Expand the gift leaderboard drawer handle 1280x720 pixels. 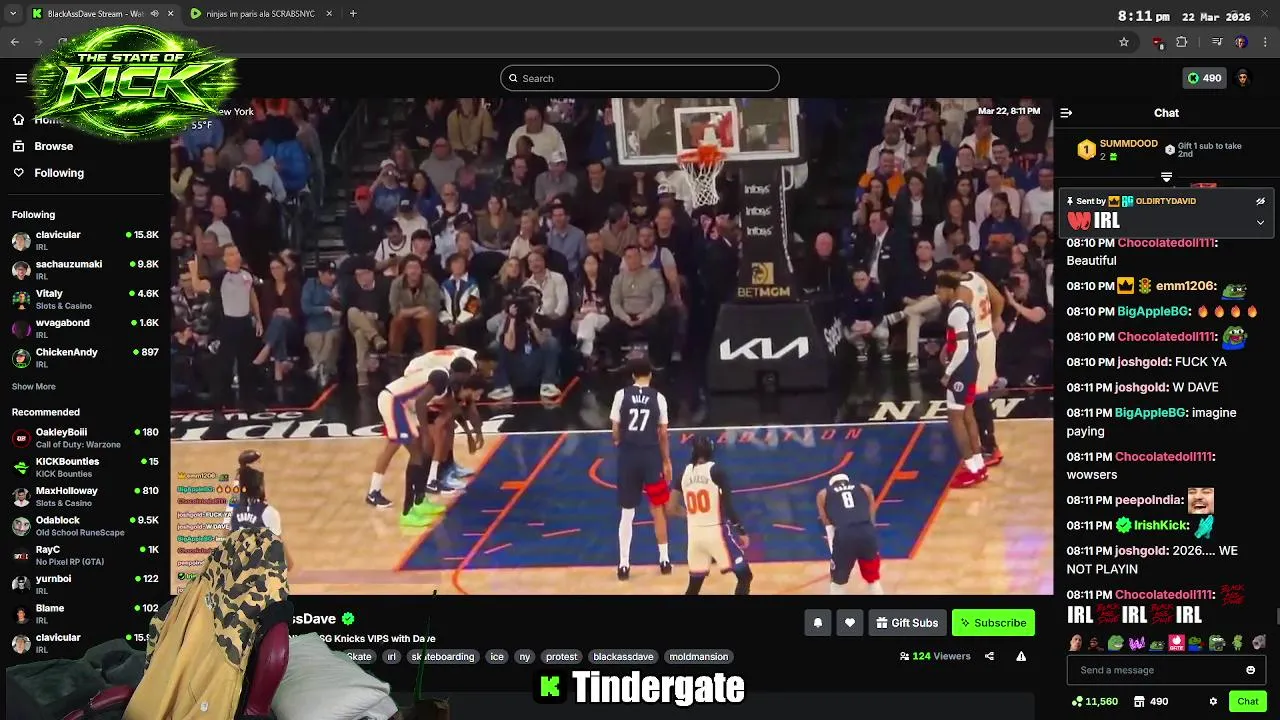1166,177
